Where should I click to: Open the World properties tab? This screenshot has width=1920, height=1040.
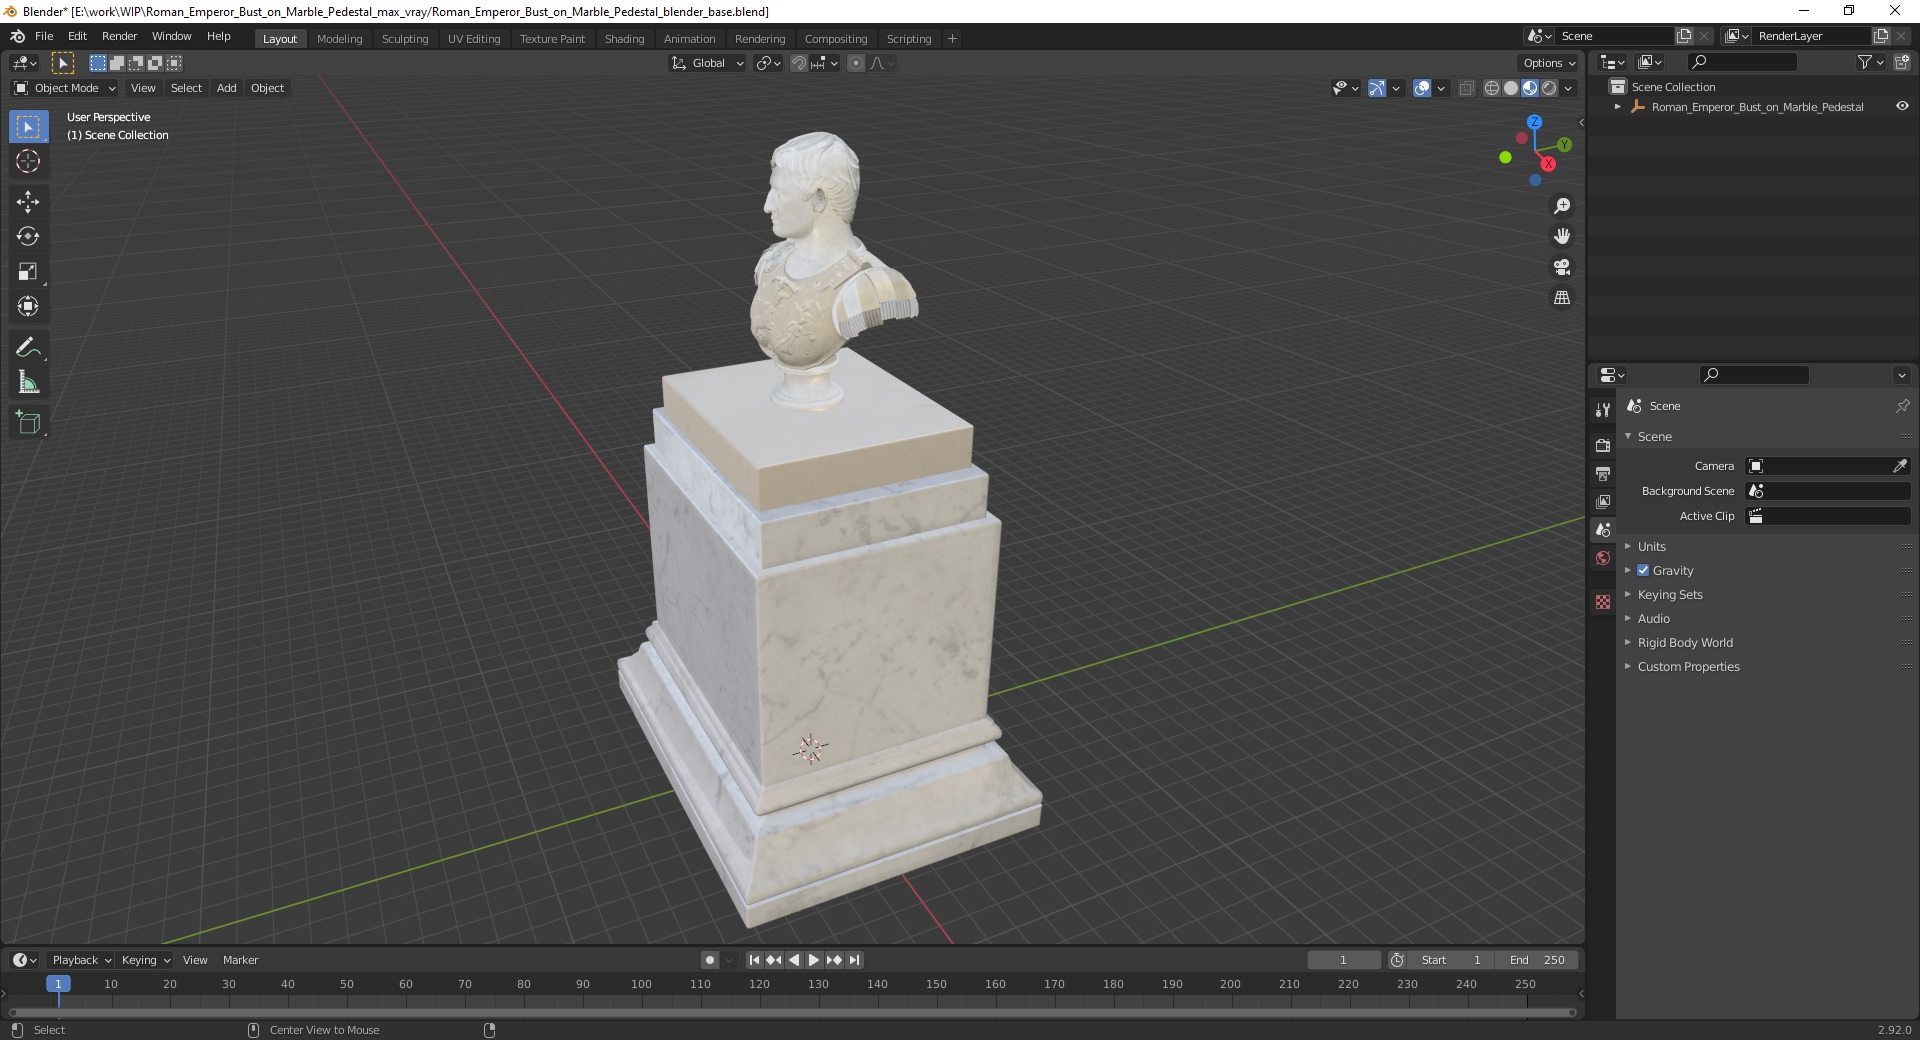tap(1603, 558)
